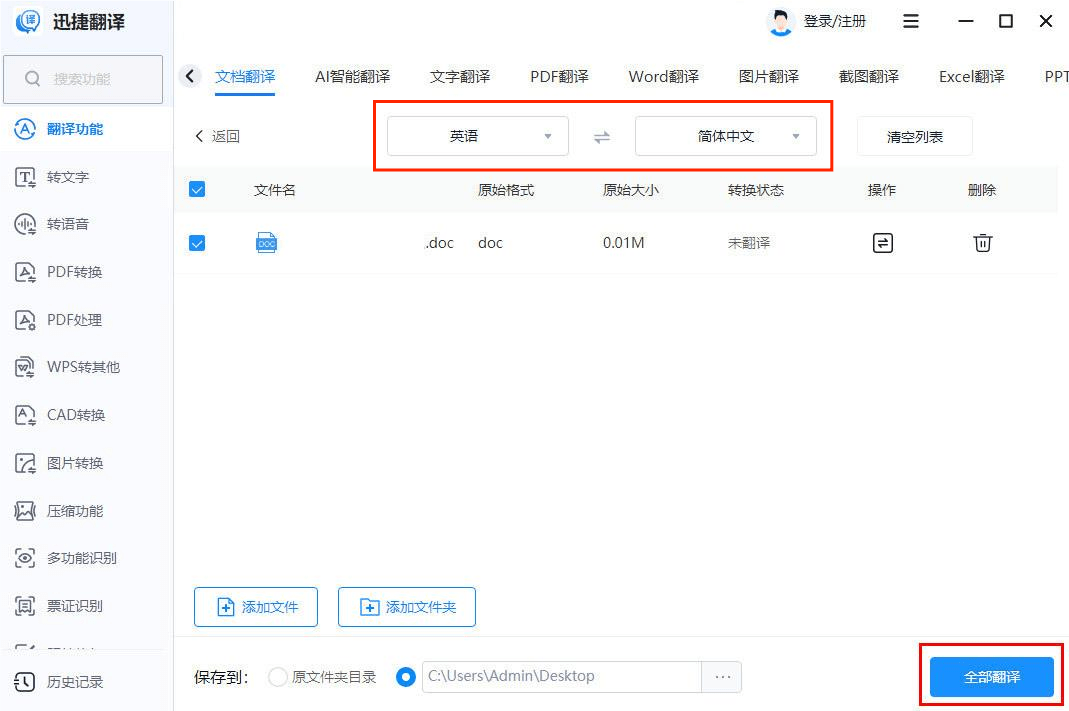Click the 转换状态 column header

pyautogui.click(x=755, y=190)
